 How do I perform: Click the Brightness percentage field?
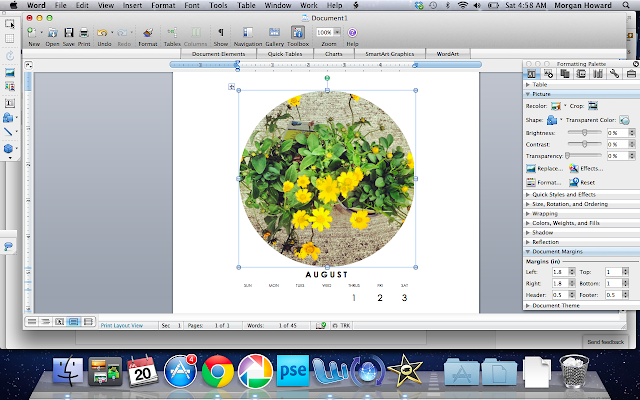point(618,133)
